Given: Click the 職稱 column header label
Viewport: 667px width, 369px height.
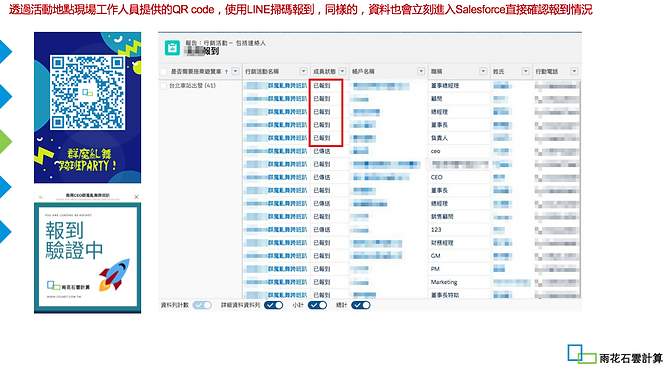Looking at the screenshot, I should pos(436,72).
